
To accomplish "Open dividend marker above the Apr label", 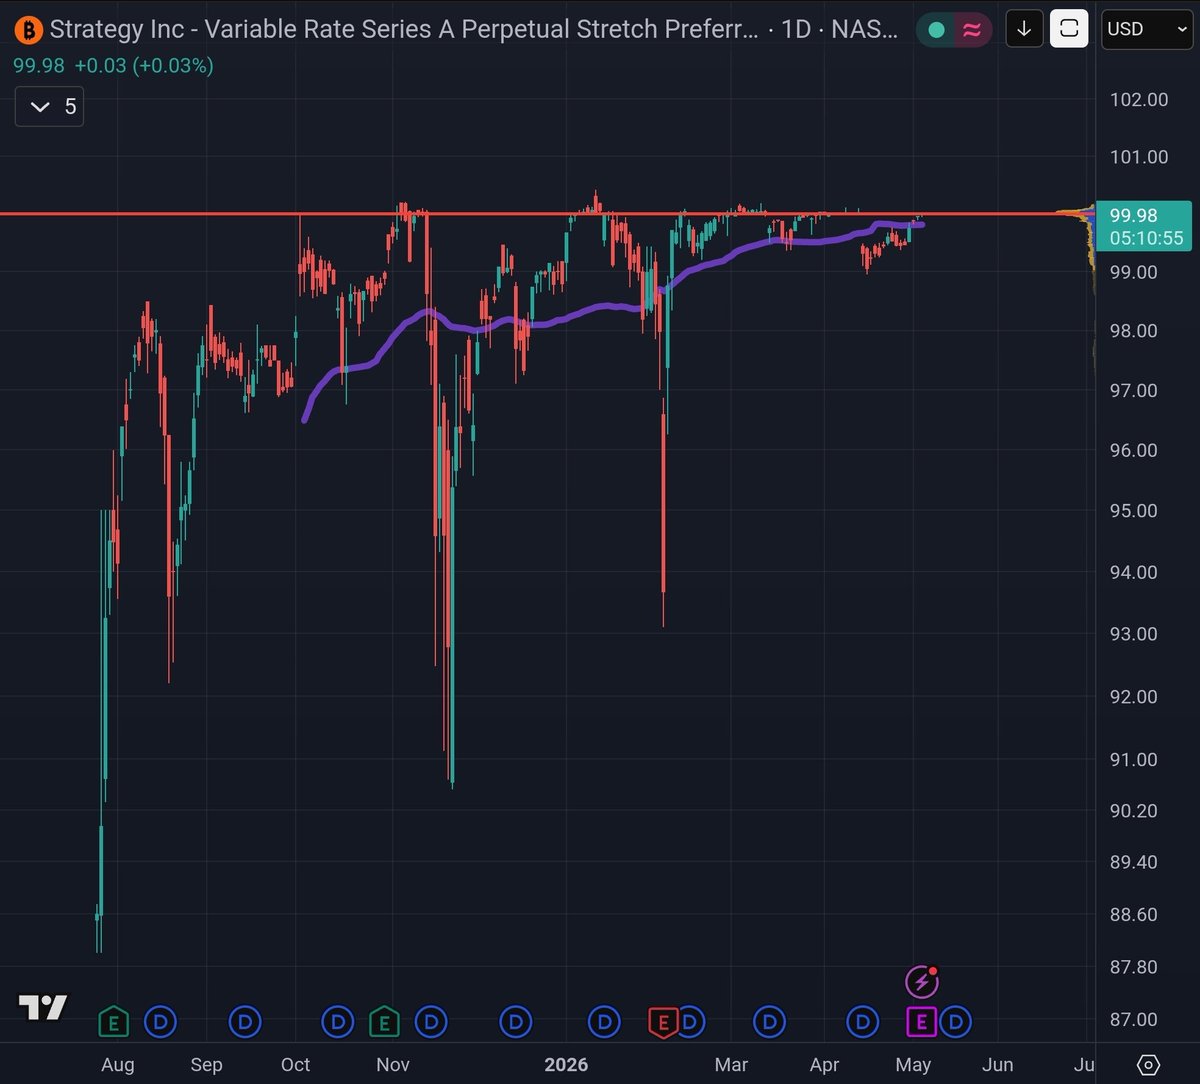I will click(x=862, y=1021).
